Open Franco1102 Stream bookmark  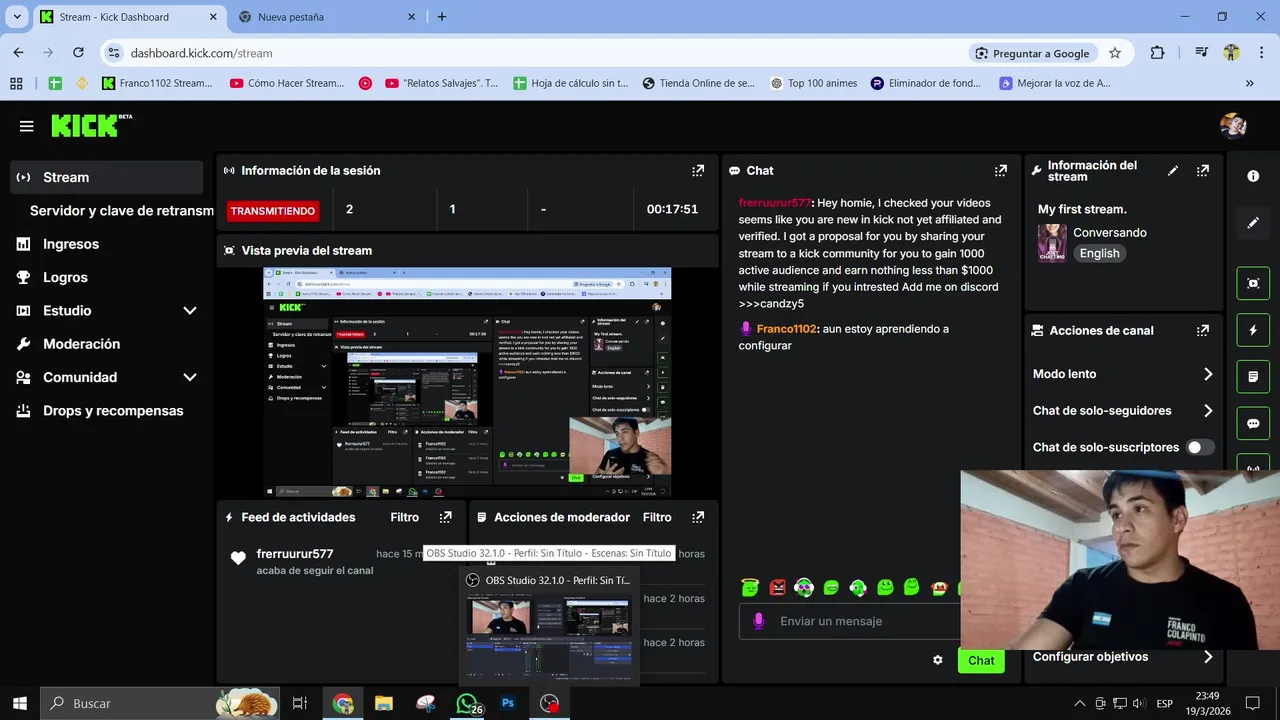157,83
